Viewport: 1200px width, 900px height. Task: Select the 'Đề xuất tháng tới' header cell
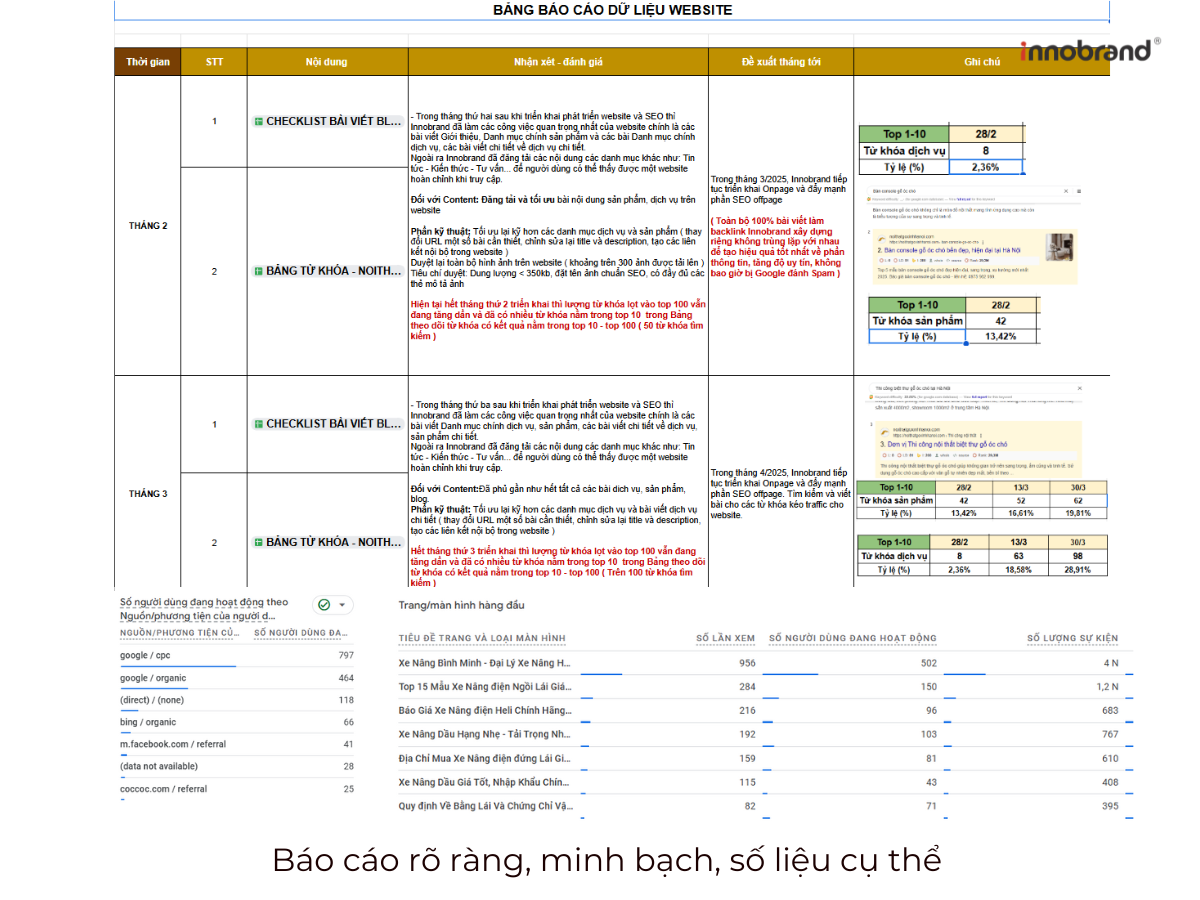(x=781, y=62)
